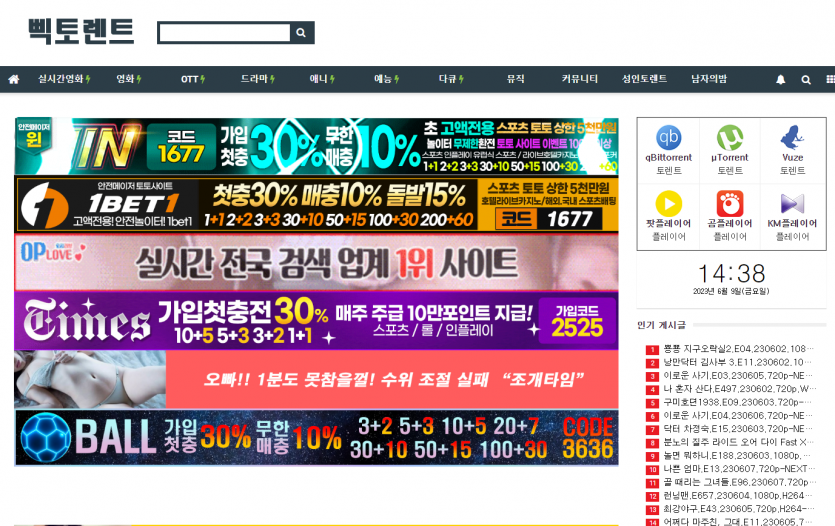Open the 곰플레이어 player icon

click(730, 204)
